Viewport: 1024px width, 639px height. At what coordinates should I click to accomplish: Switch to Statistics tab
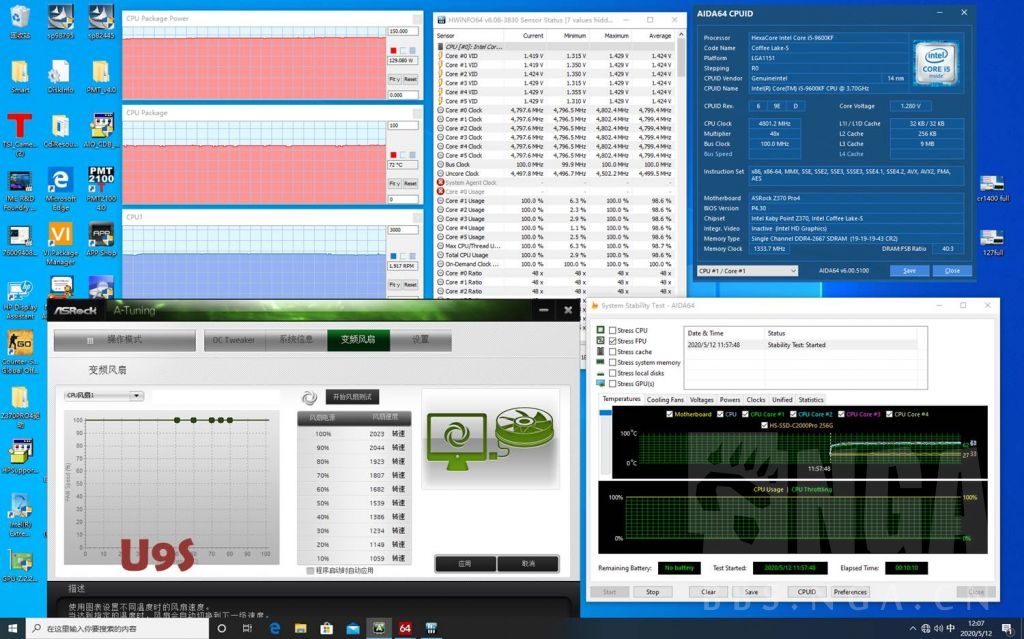click(810, 399)
